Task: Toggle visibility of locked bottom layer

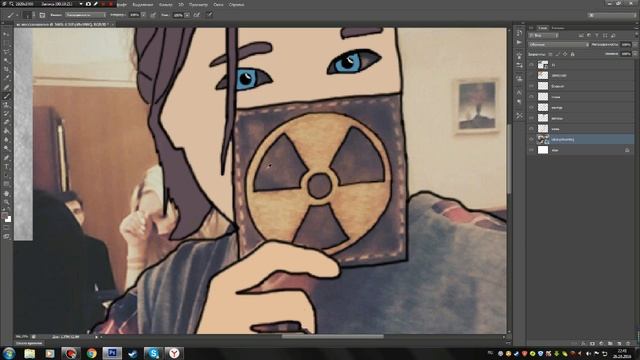Action: tap(531, 150)
